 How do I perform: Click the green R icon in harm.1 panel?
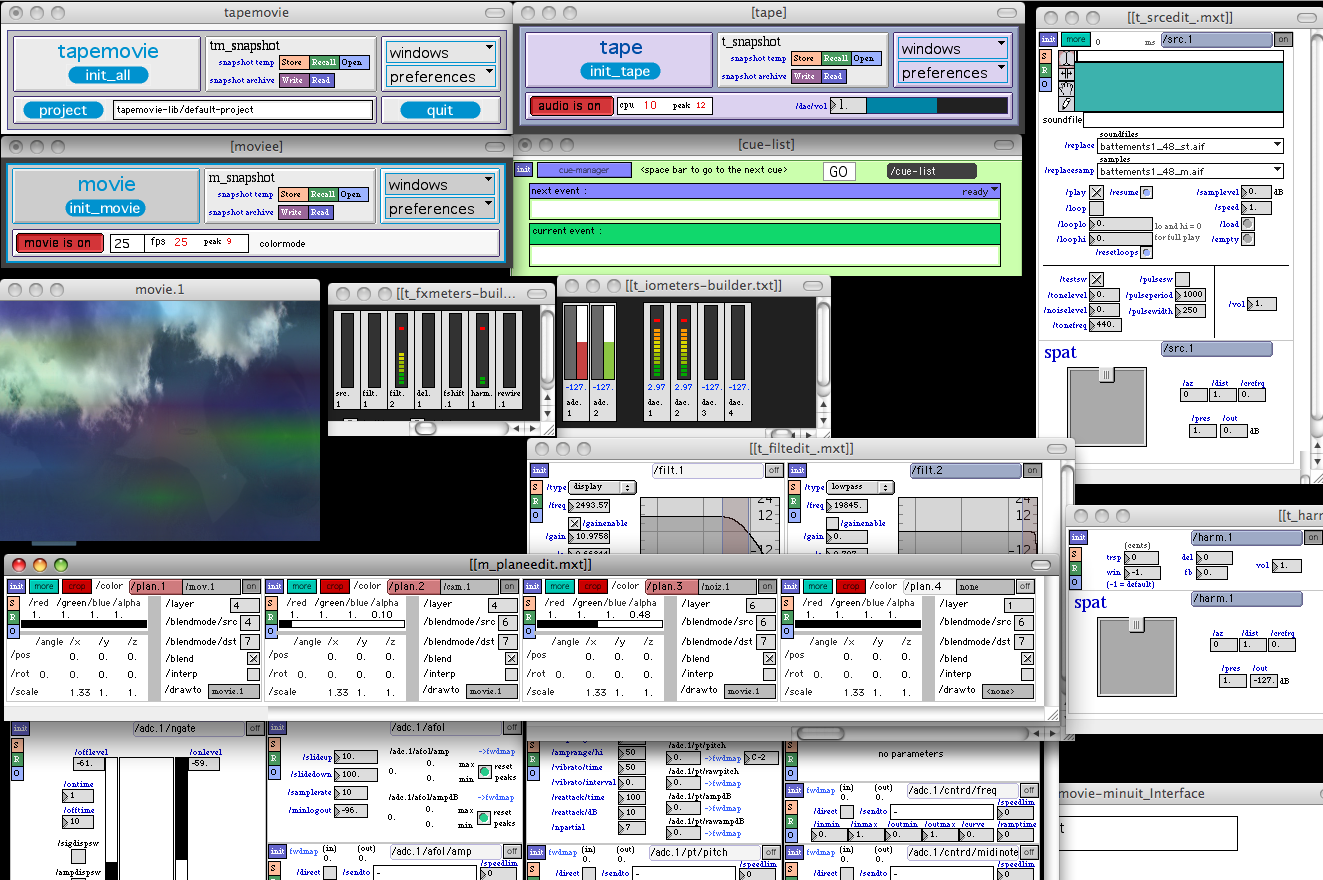click(x=1075, y=568)
